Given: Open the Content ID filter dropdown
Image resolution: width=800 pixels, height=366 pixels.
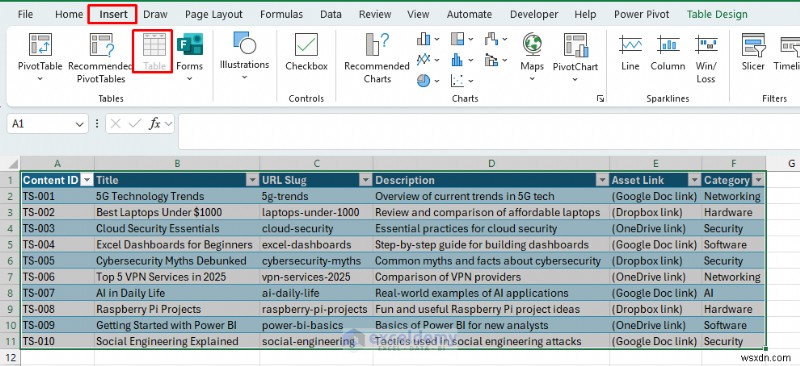Looking at the screenshot, I should point(87,180).
